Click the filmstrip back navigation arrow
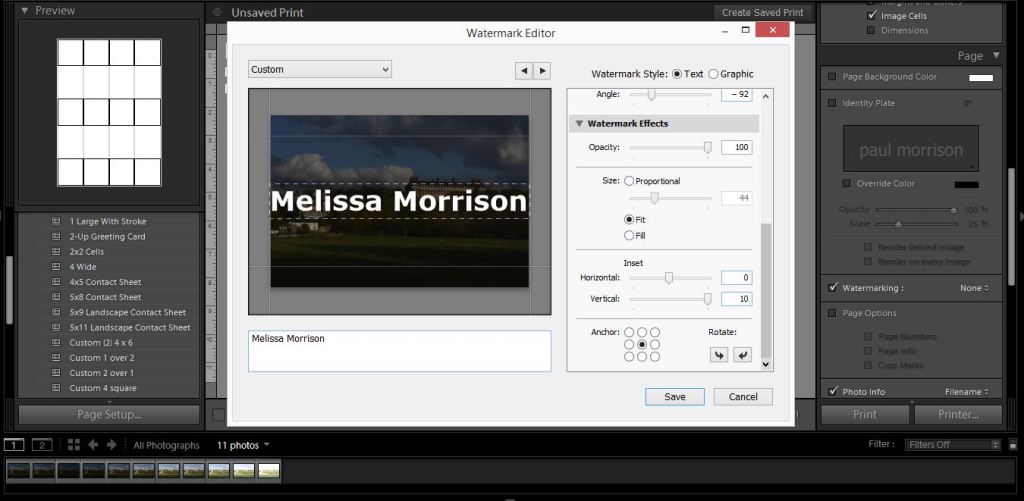Image resolution: width=1024 pixels, height=501 pixels. [92, 445]
